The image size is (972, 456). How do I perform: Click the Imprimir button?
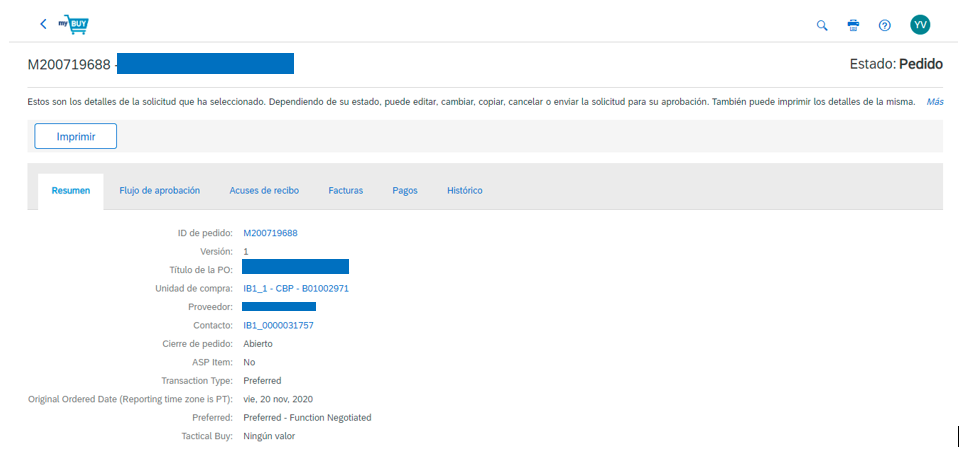coord(76,136)
